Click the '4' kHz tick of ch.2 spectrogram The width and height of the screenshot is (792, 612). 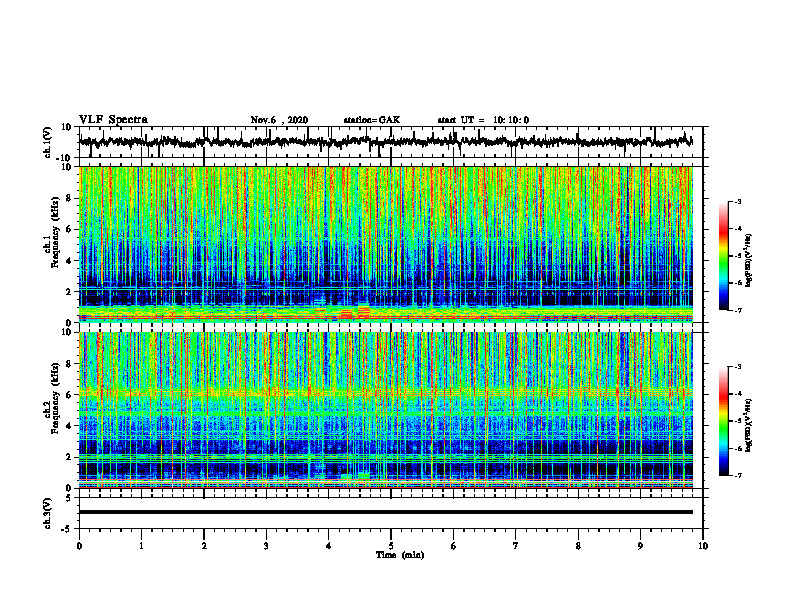point(69,426)
